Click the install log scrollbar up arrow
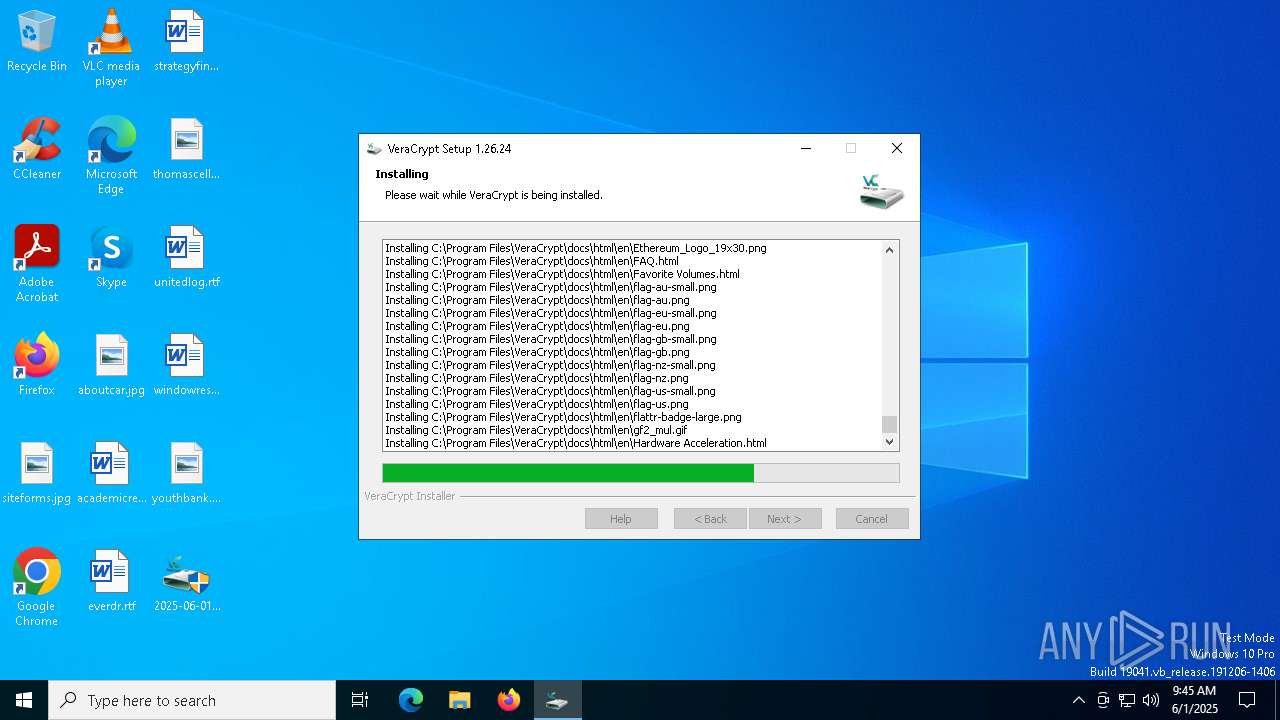The image size is (1280, 720). tap(890, 250)
